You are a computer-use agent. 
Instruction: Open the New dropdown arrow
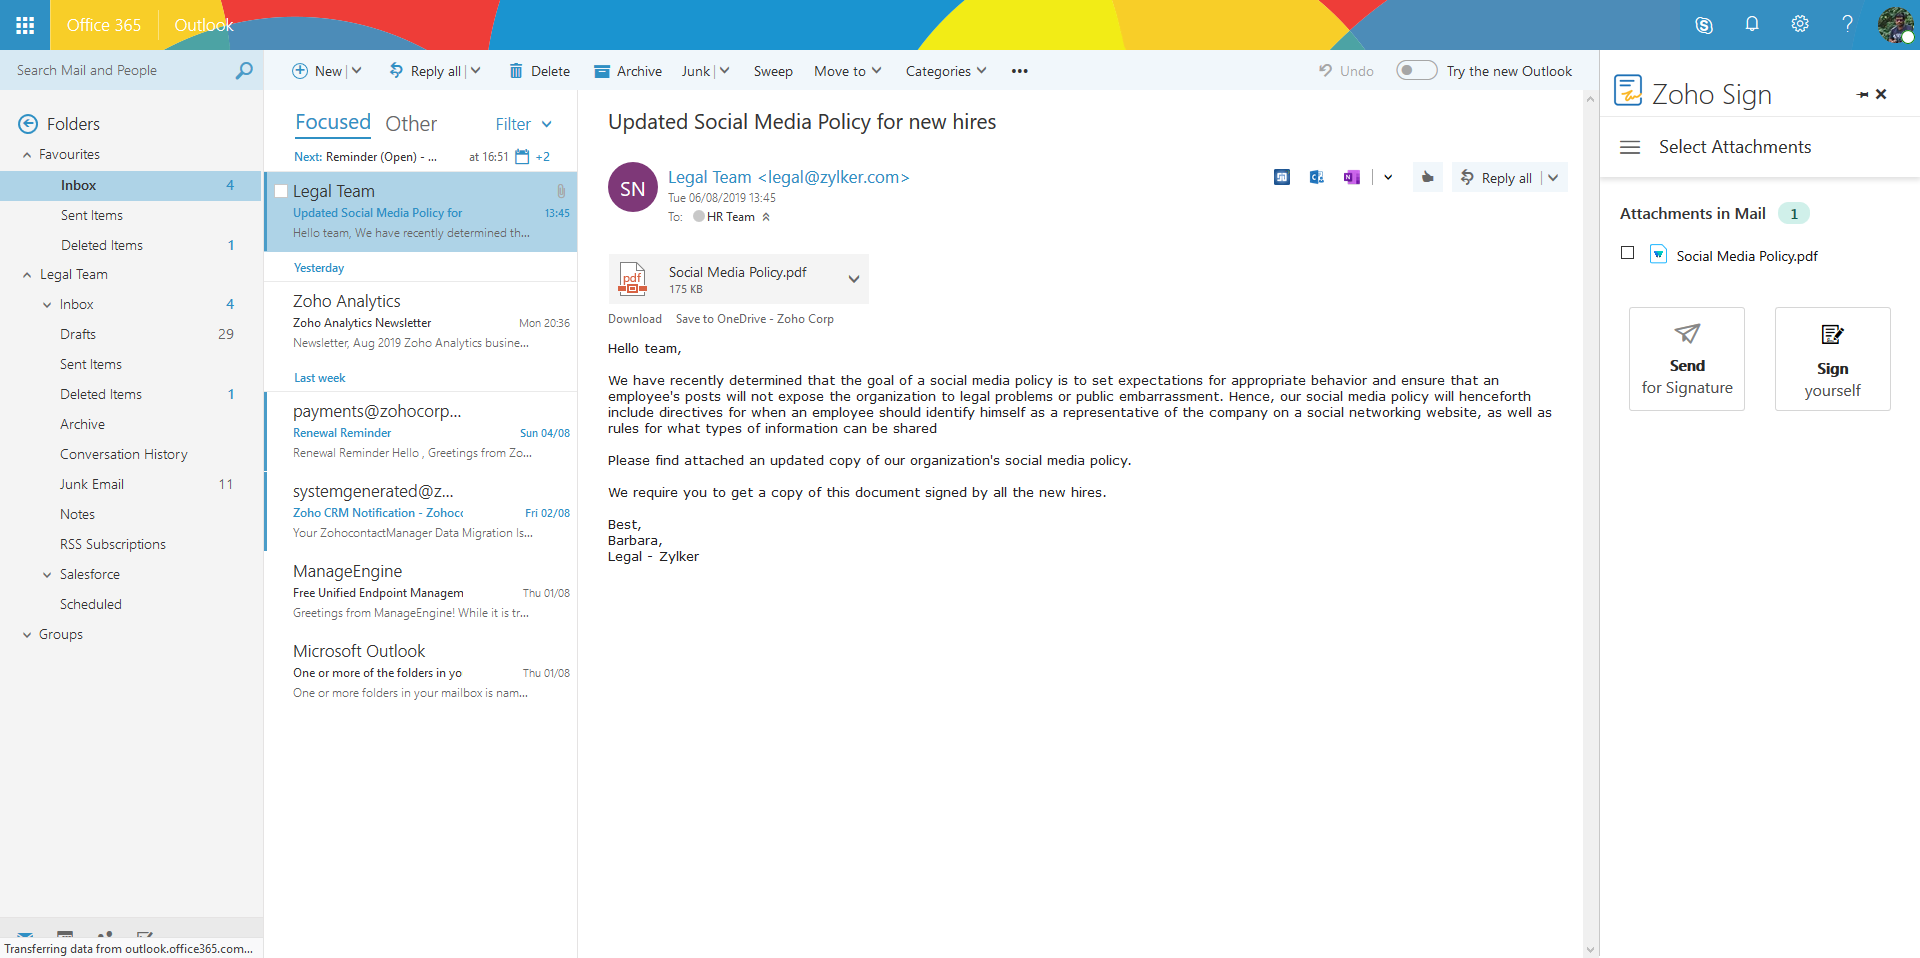[356, 70]
